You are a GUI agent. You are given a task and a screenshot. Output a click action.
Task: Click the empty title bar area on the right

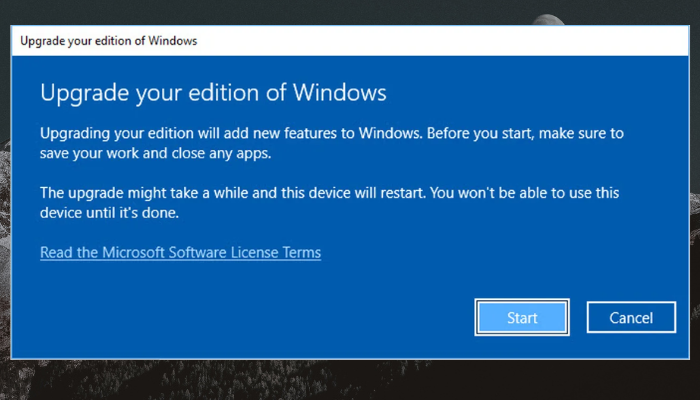pyautogui.click(x=500, y=41)
